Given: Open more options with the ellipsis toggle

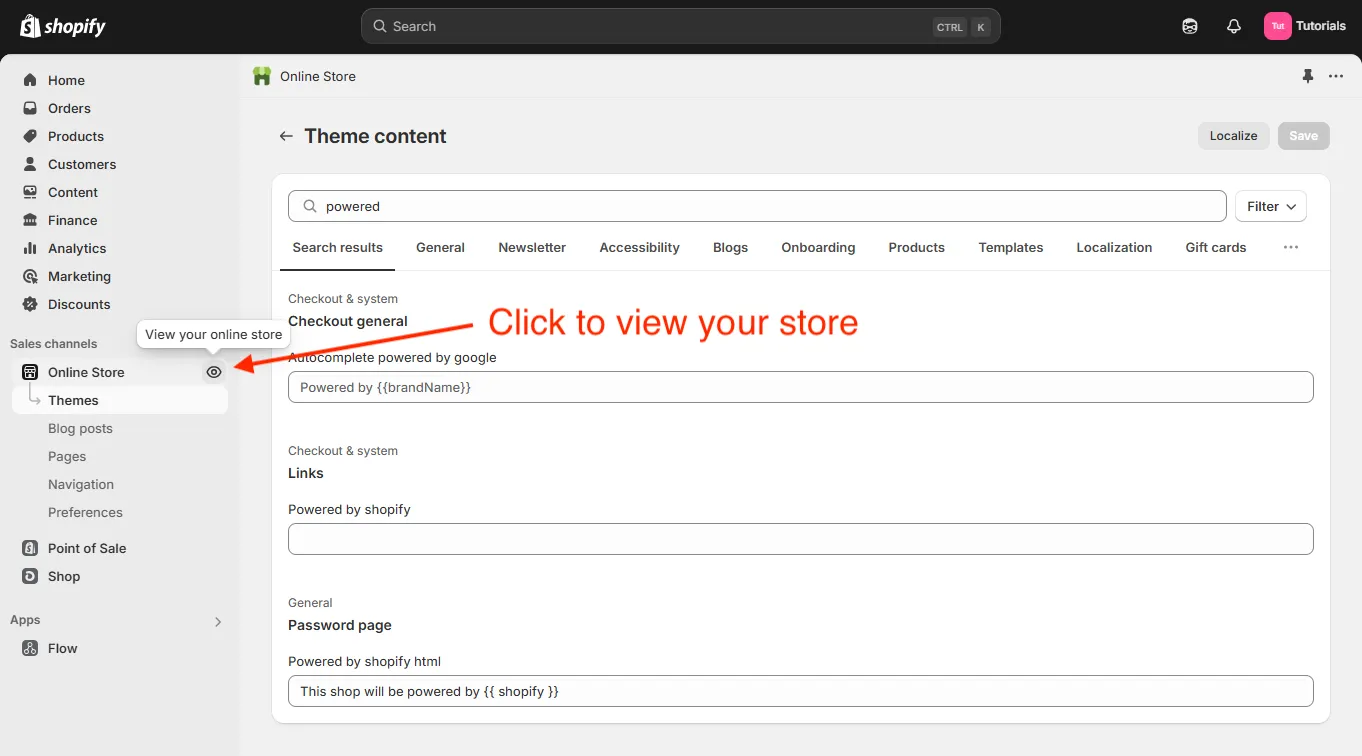Looking at the screenshot, I should pyautogui.click(x=1336, y=76).
